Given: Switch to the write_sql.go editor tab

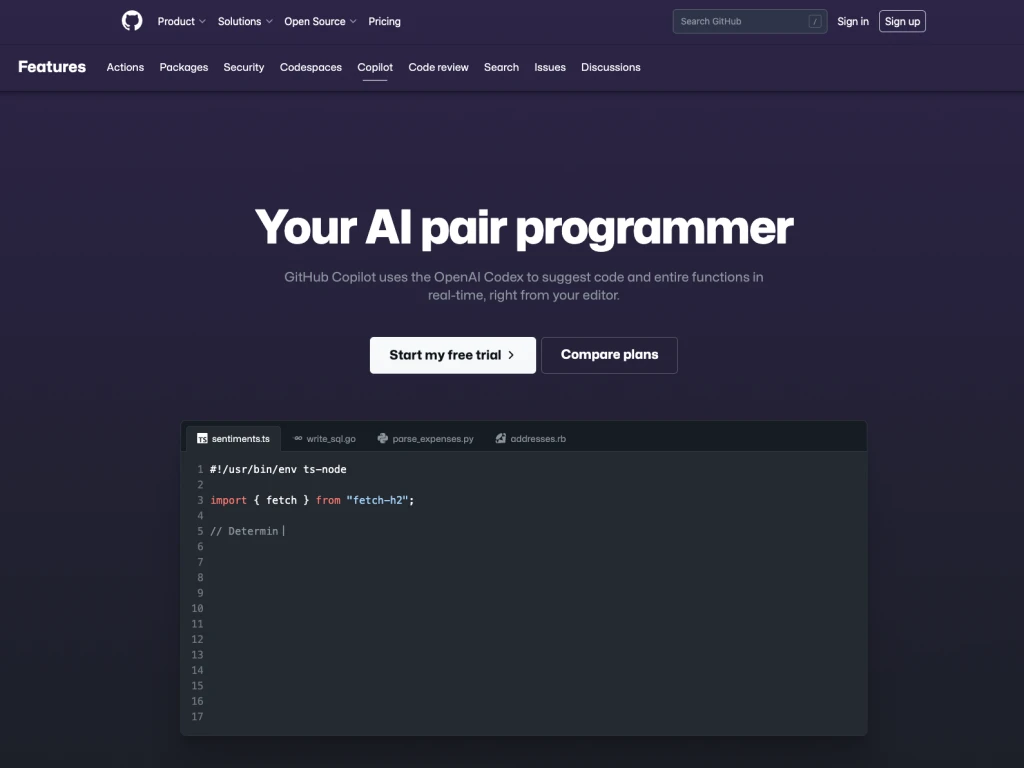Looking at the screenshot, I should tap(325, 439).
